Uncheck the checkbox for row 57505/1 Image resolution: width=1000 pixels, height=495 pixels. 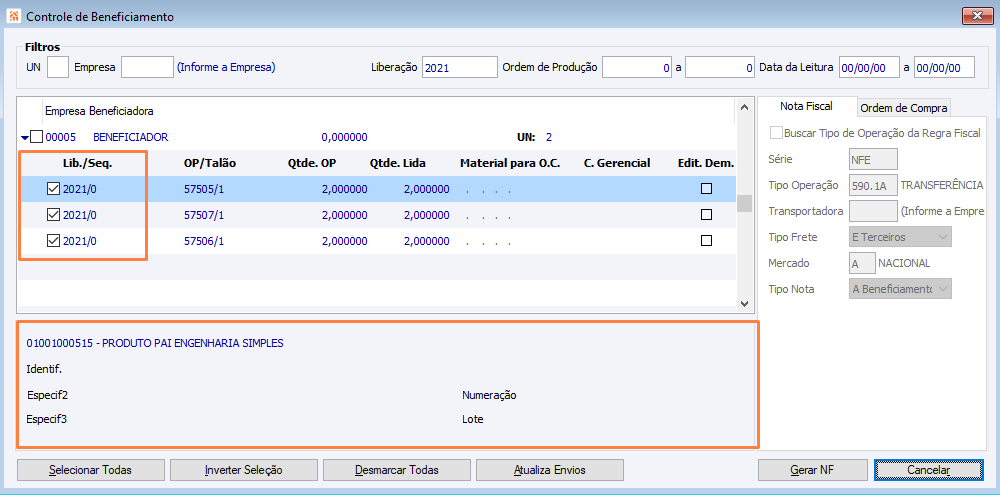click(x=54, y=189)
